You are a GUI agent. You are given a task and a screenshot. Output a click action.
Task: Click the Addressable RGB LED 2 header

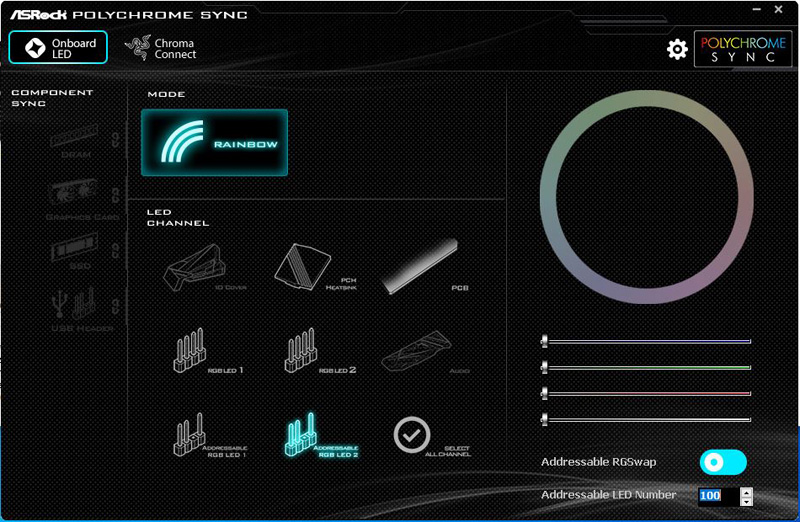(x=304, y=433)
